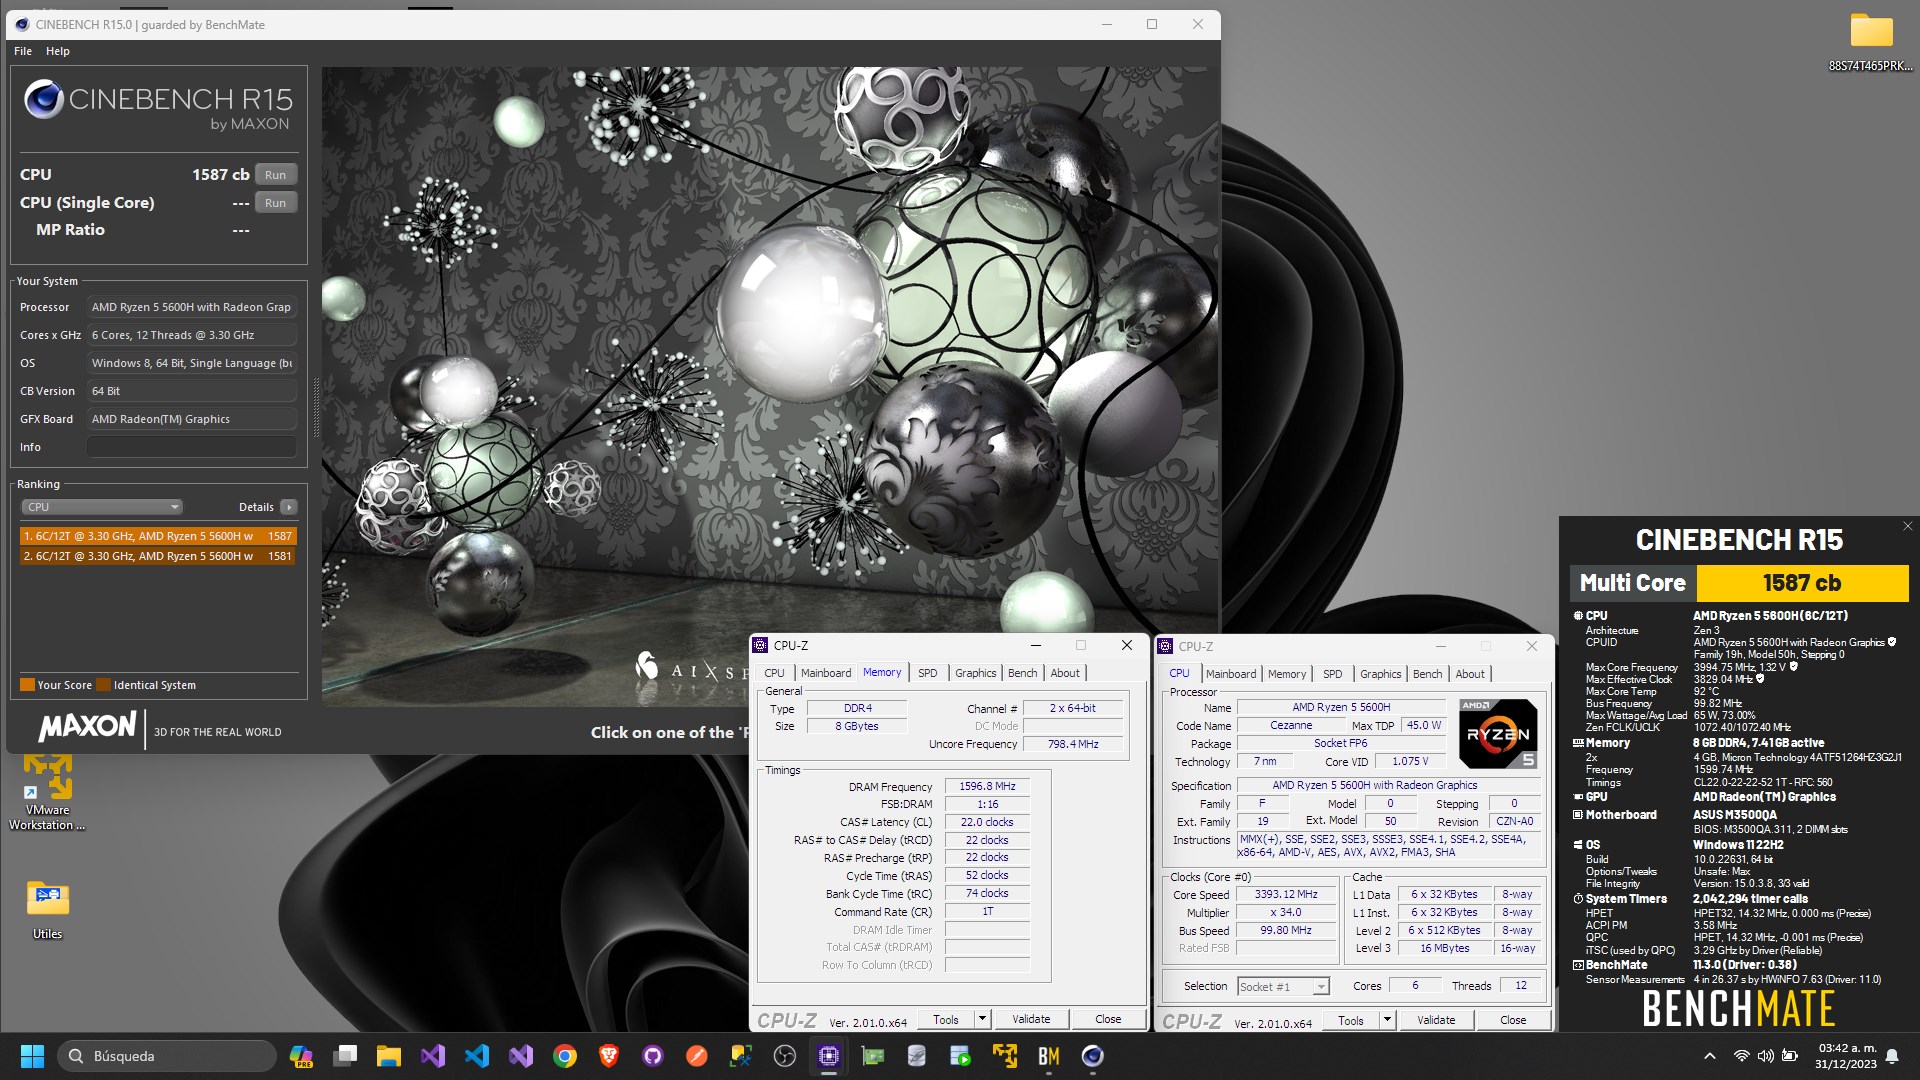Click the clock showing 03:42 a. m.
The width and height of the screenshot is (1920, 1080).
(1847, 1048)
